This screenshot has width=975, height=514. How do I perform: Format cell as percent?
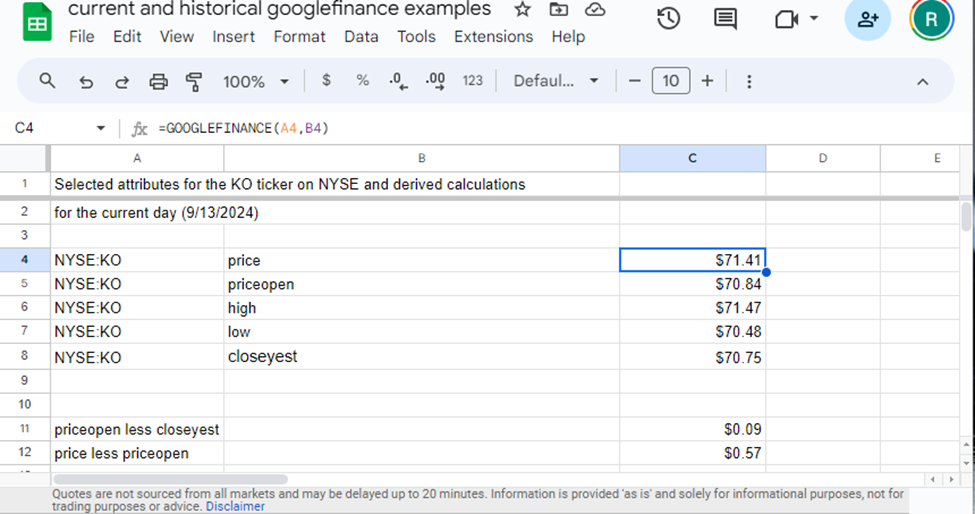point(363,80)
